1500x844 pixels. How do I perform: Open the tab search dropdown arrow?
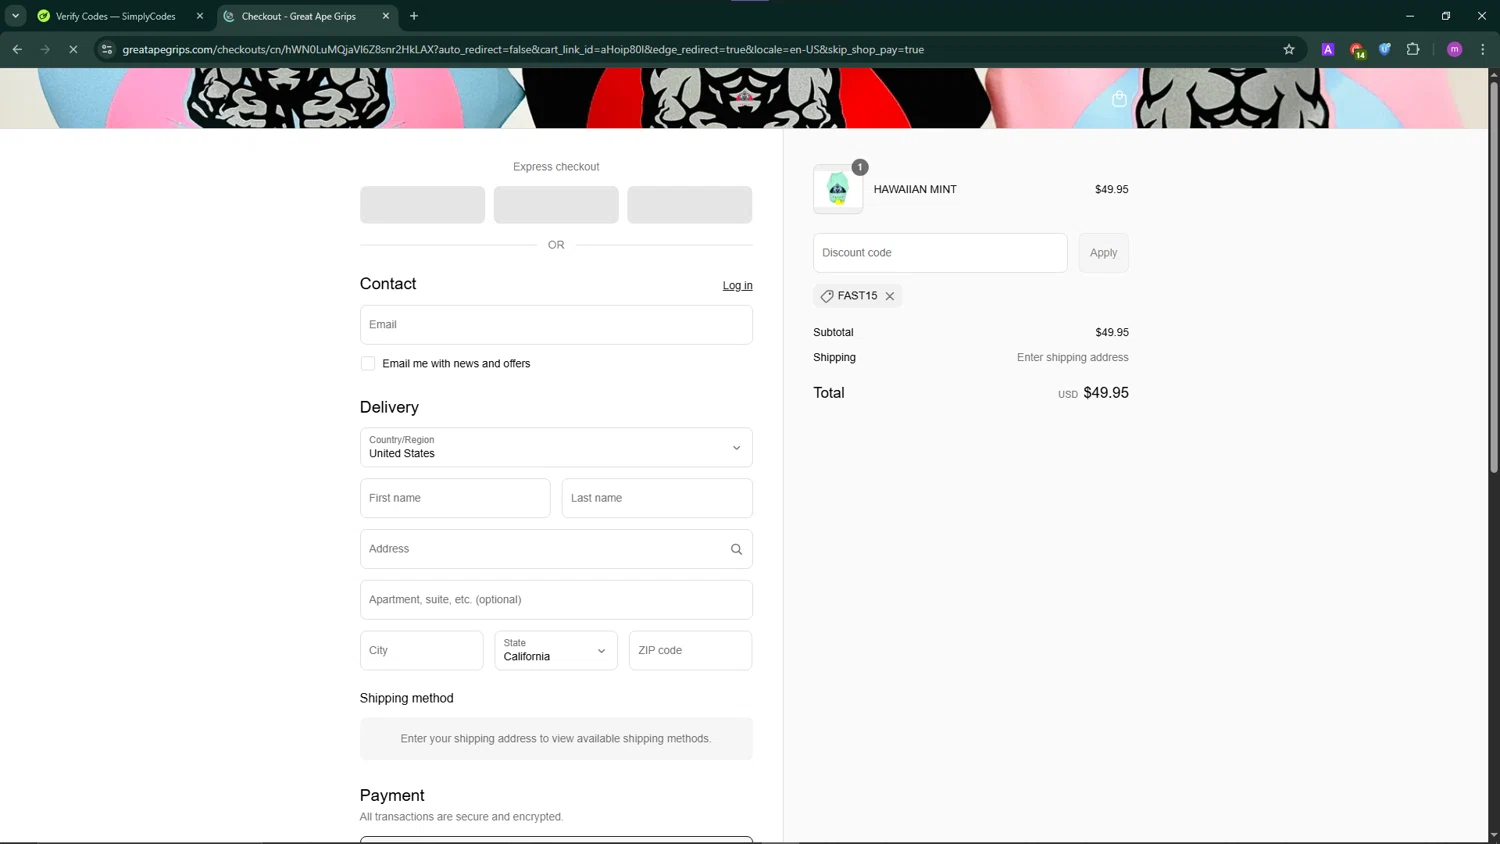pyautogui.click(x=15, y=16)
